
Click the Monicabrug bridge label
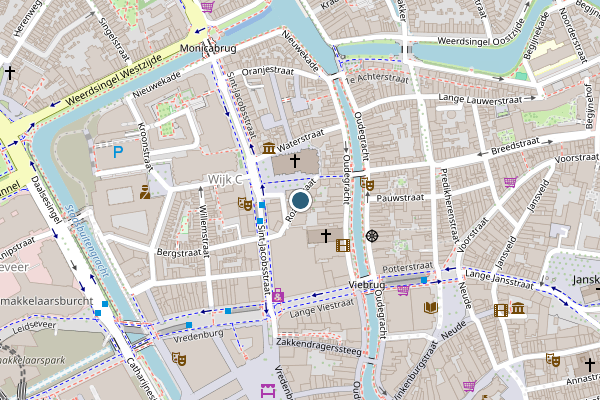tap(208, 49)
